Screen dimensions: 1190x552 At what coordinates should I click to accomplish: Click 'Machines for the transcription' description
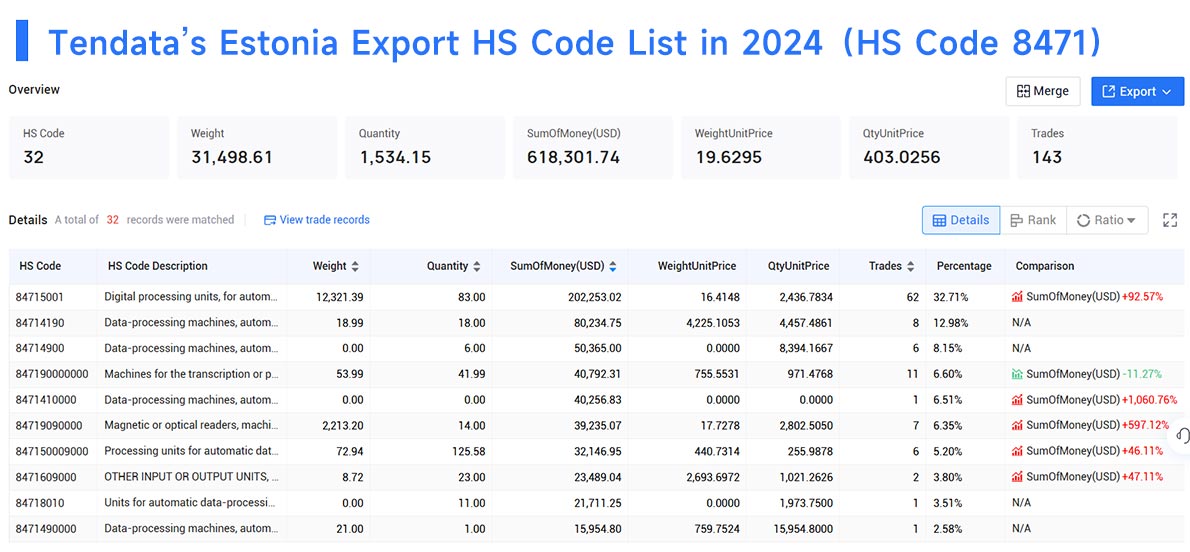coord(191,374)
